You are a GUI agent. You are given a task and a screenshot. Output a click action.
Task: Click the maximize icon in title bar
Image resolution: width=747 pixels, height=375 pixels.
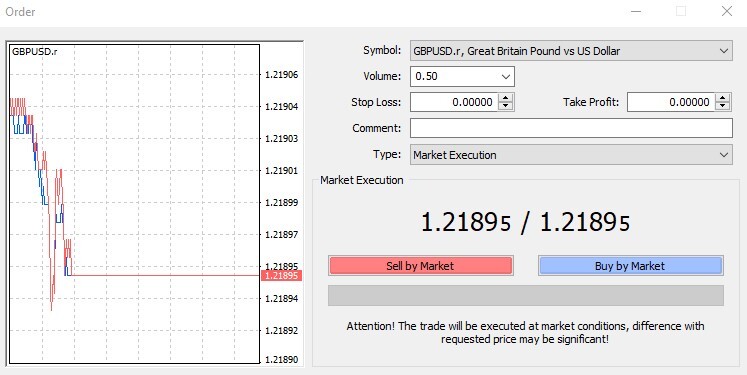(x=681, y=11)
